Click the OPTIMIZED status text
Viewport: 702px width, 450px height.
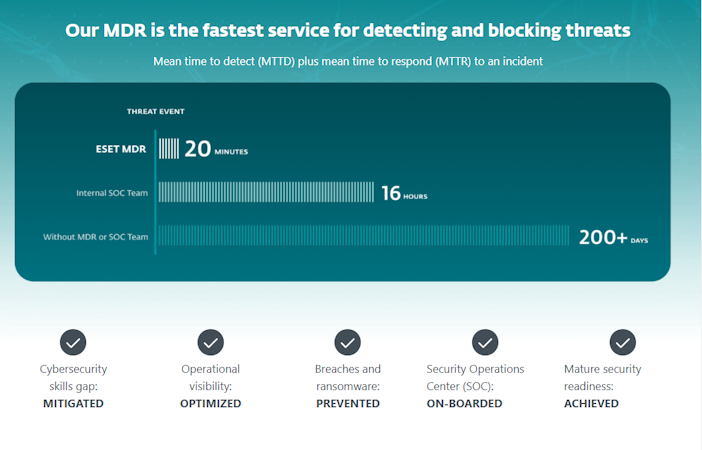point(210,404)
